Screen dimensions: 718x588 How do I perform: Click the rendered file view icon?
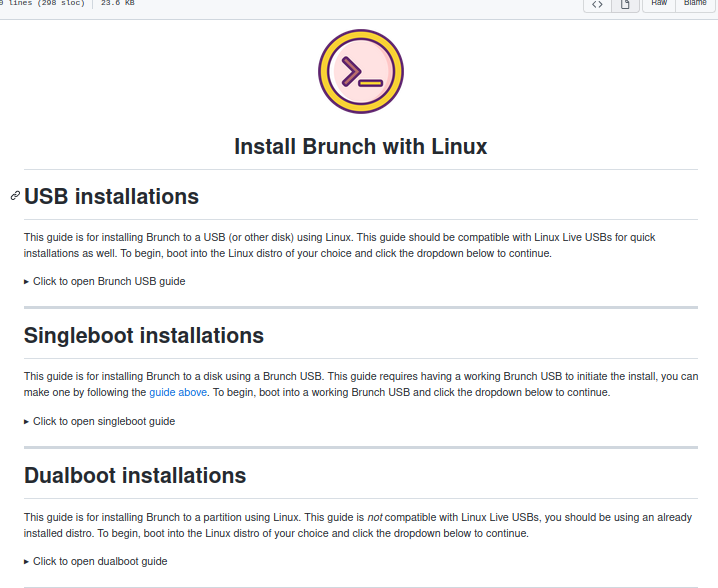[x=625, y=5]
